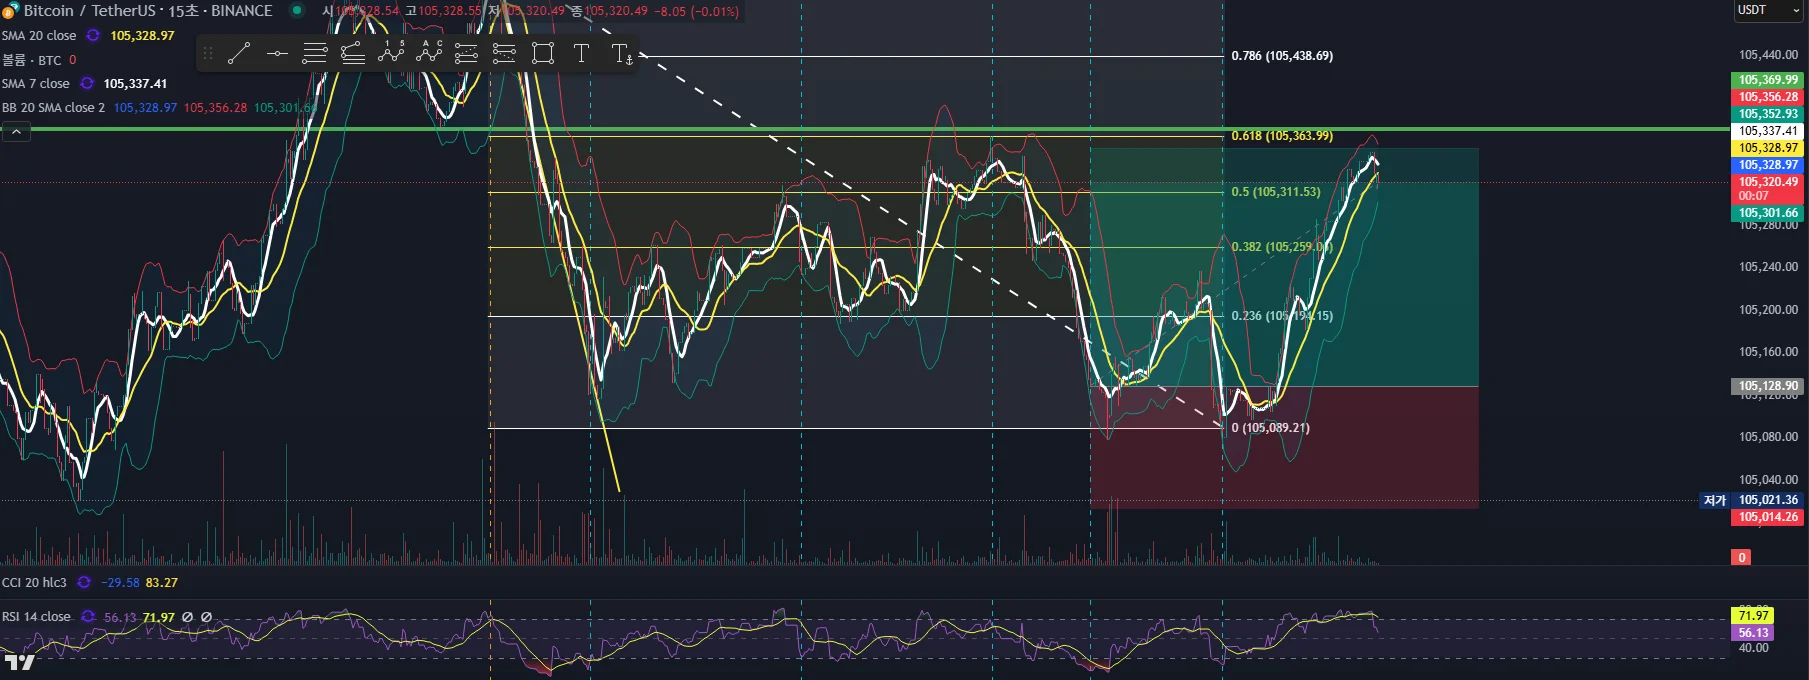Select the Fib Retracement tool icon
The width and height of the screenshot is (1809, 680).
pos(315,53)
